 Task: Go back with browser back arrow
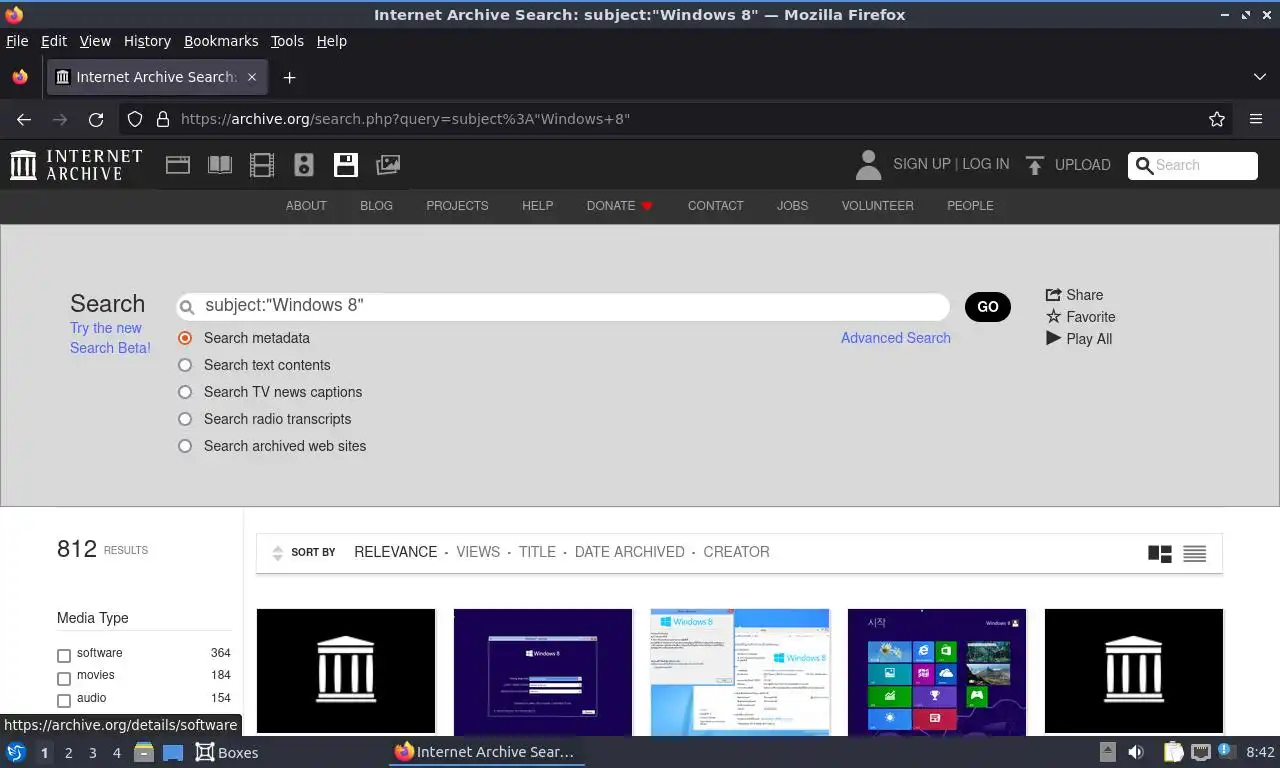pos(24,119)
